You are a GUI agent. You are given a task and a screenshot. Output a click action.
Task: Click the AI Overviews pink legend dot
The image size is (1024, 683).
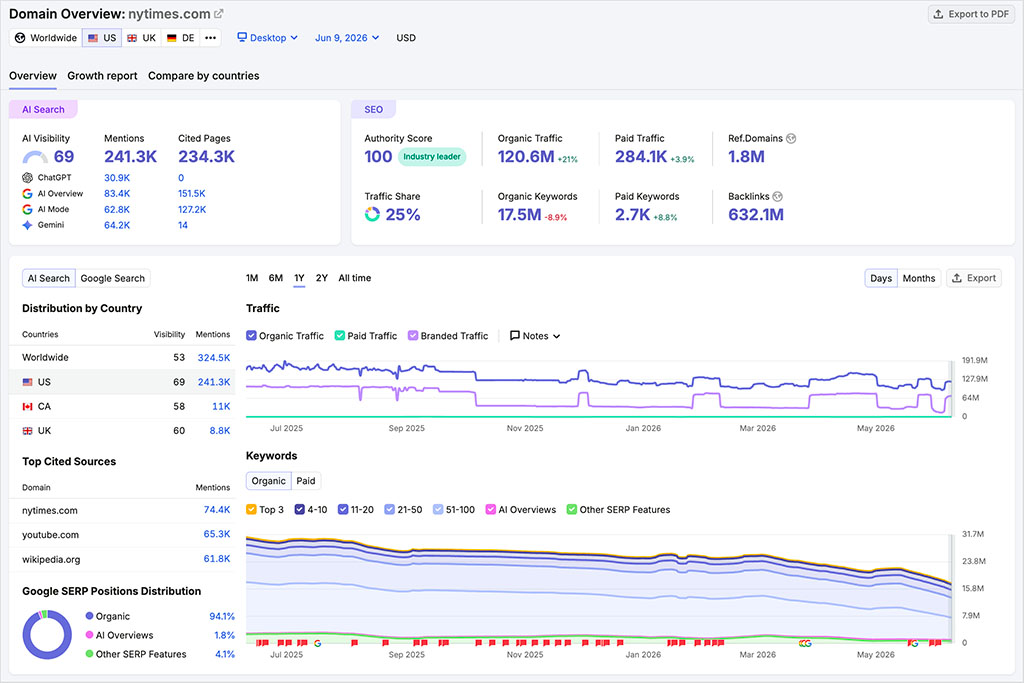pos(89,635)
